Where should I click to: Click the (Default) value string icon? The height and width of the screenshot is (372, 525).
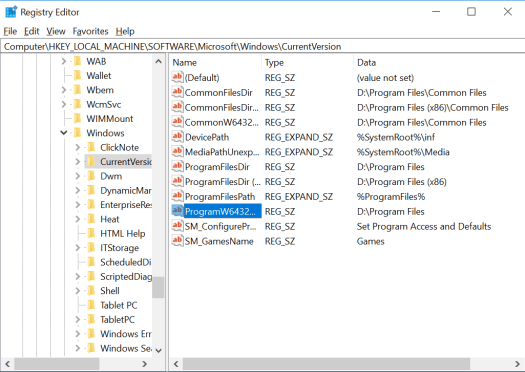(x=177, y=77)
